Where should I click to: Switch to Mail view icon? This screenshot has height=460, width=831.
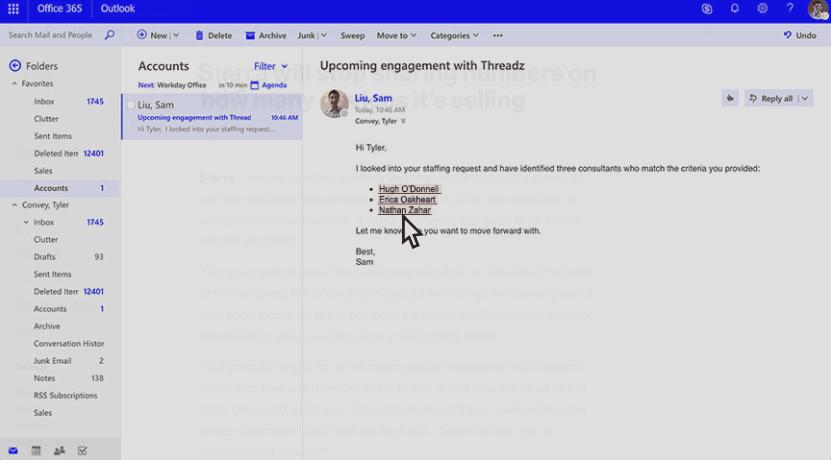pos(13,451)
